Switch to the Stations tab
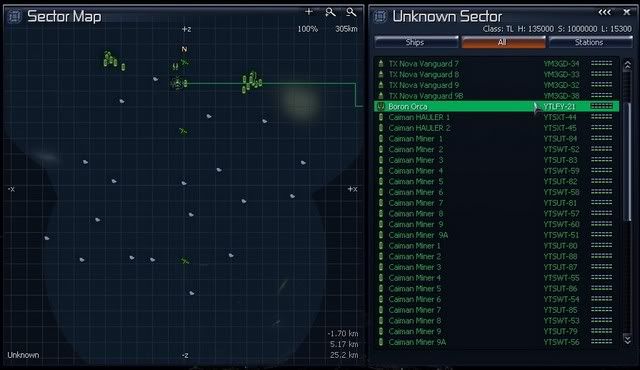Image resolution: width=640 pixels, height=370 pixels. (x=589, y=42)
